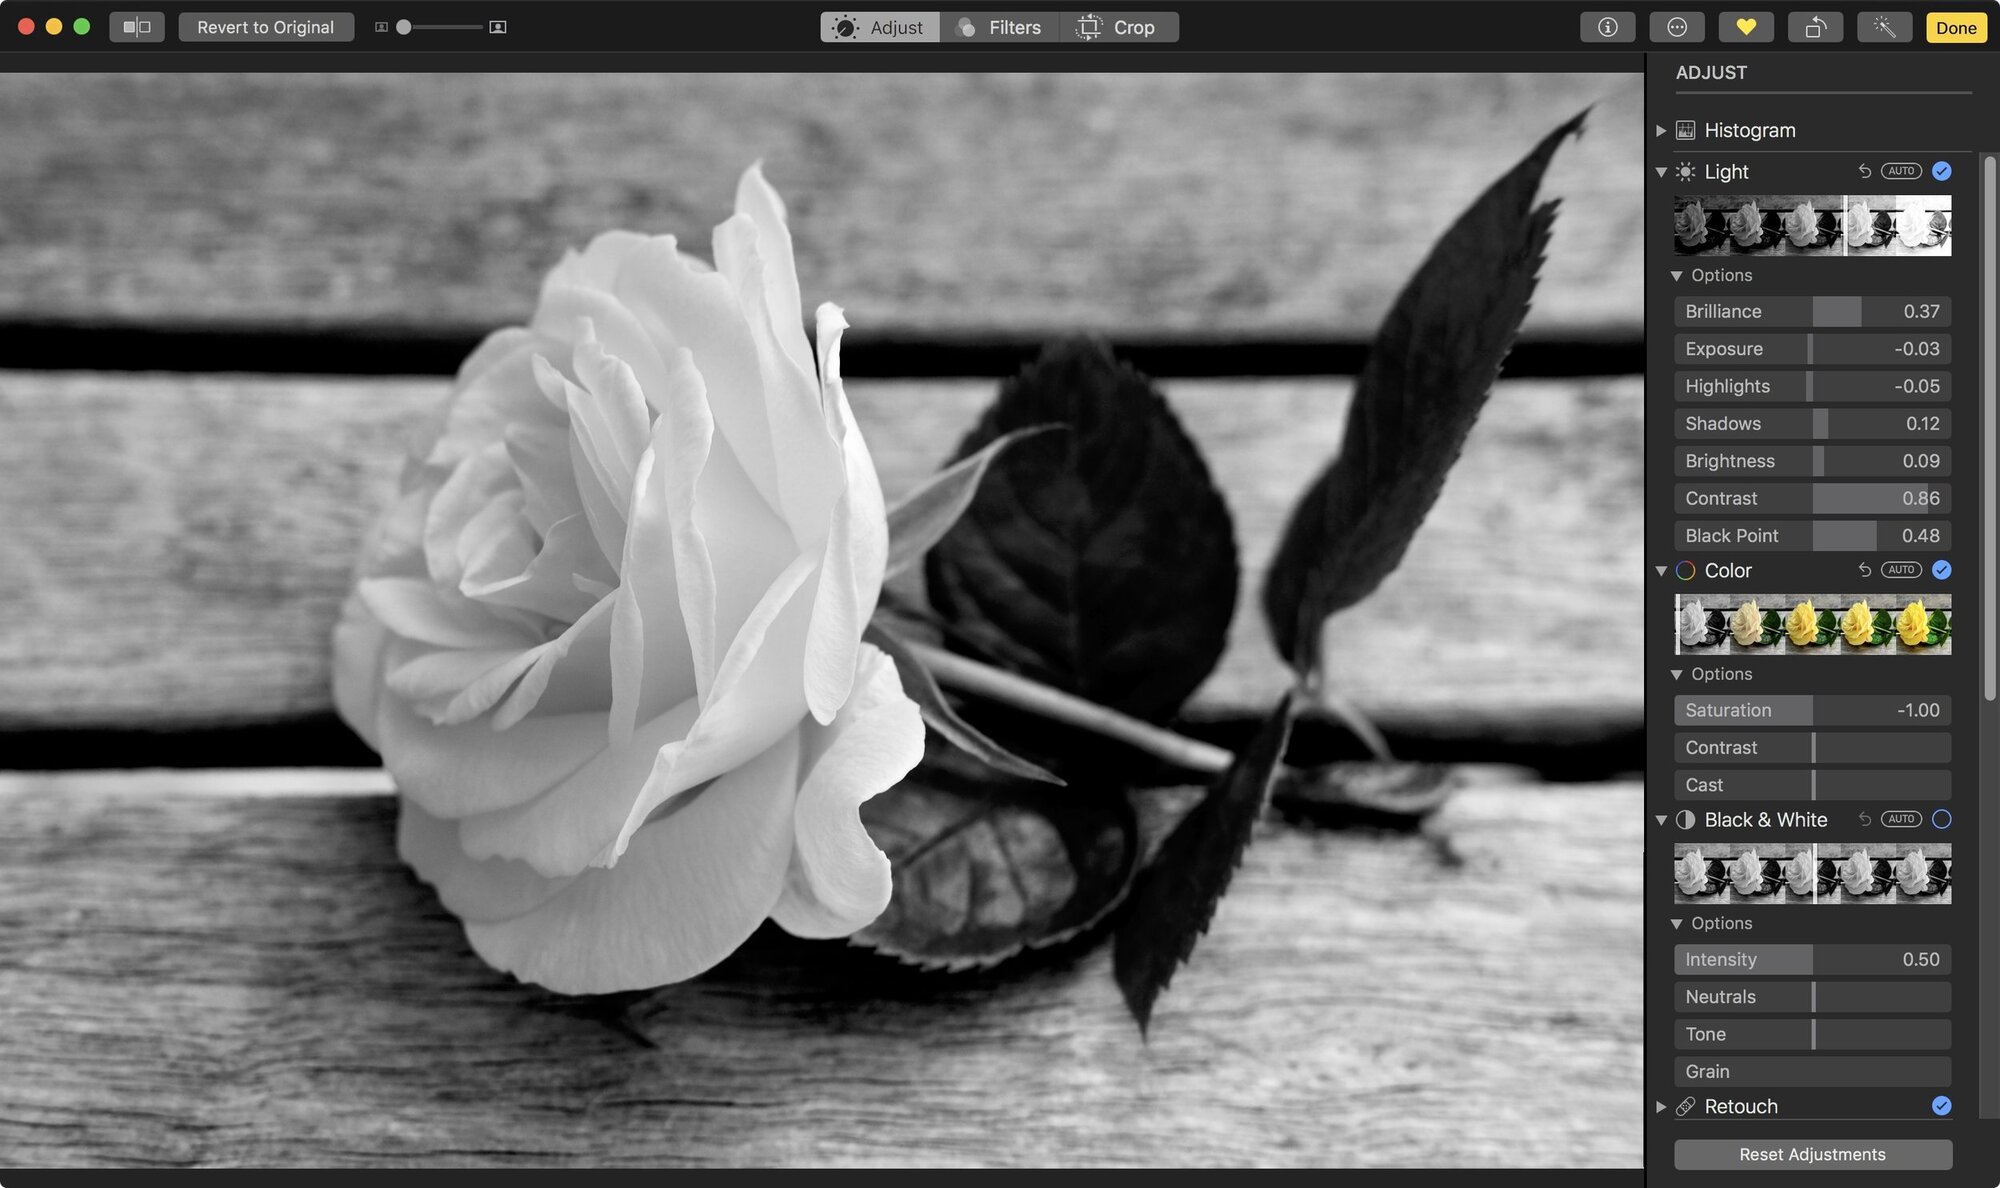Undo Black & White with revert arrow

[x=1864, y=819]
